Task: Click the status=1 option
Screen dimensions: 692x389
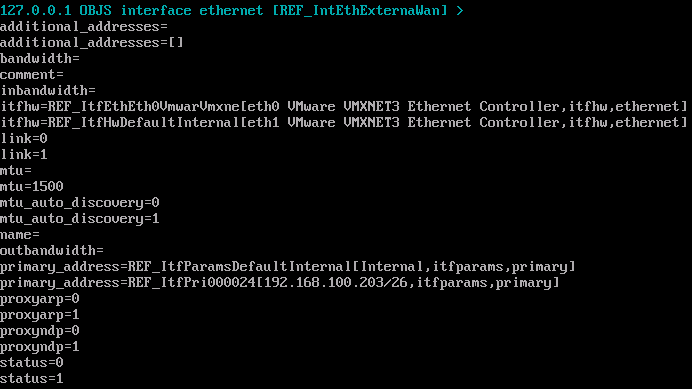Action: tap(32, 378)
